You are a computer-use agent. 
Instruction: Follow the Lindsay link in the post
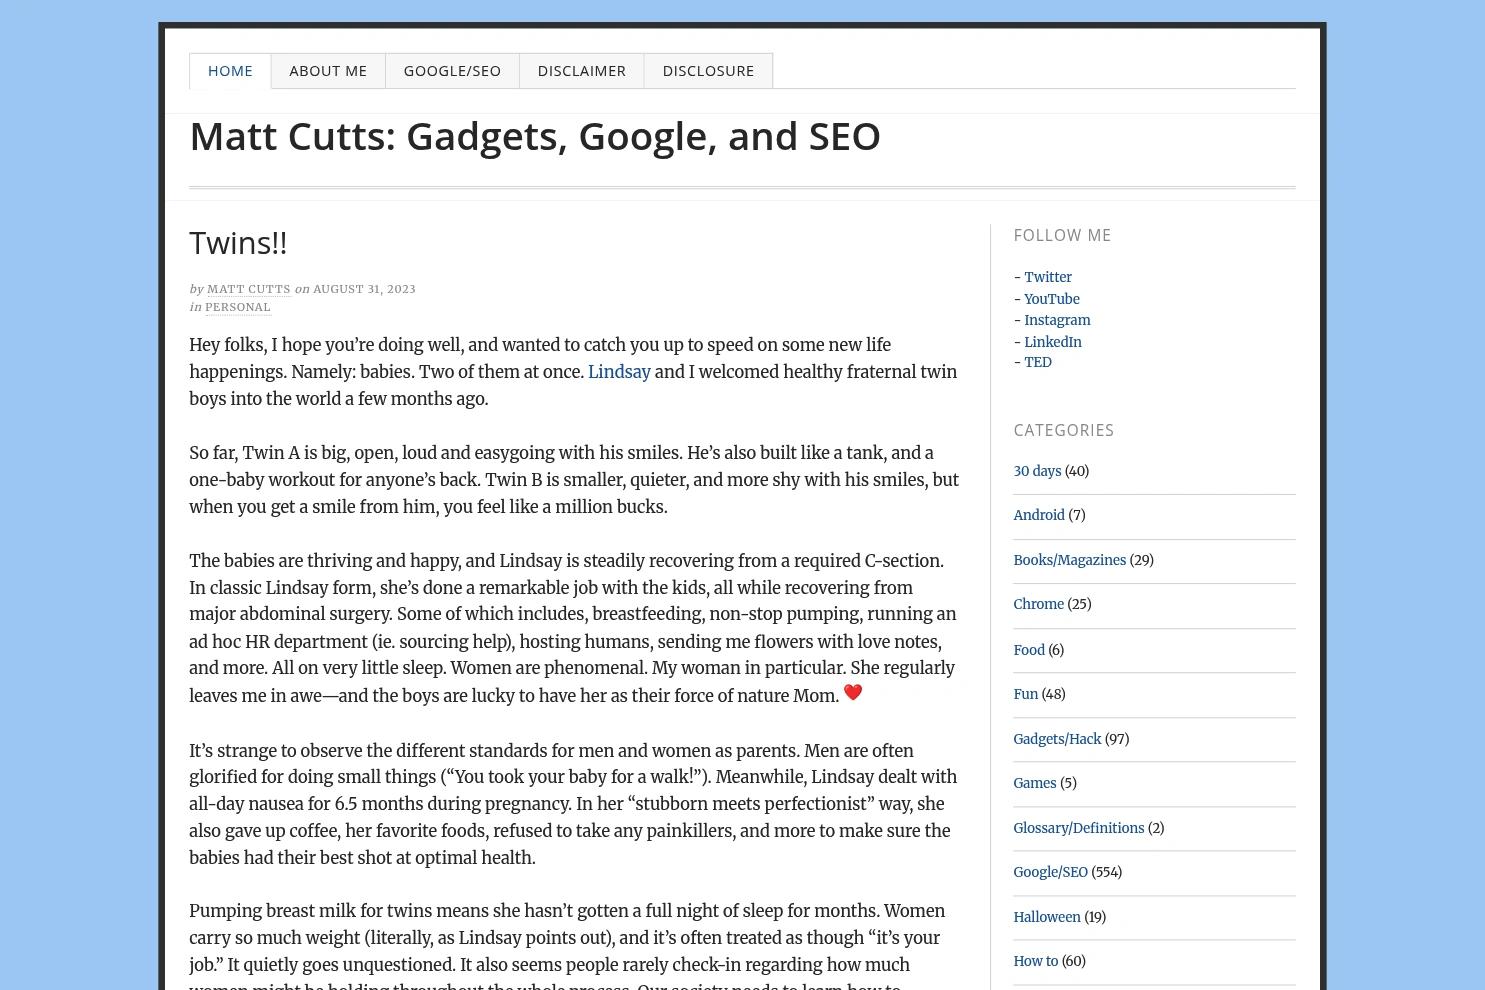tap(618, 372)
